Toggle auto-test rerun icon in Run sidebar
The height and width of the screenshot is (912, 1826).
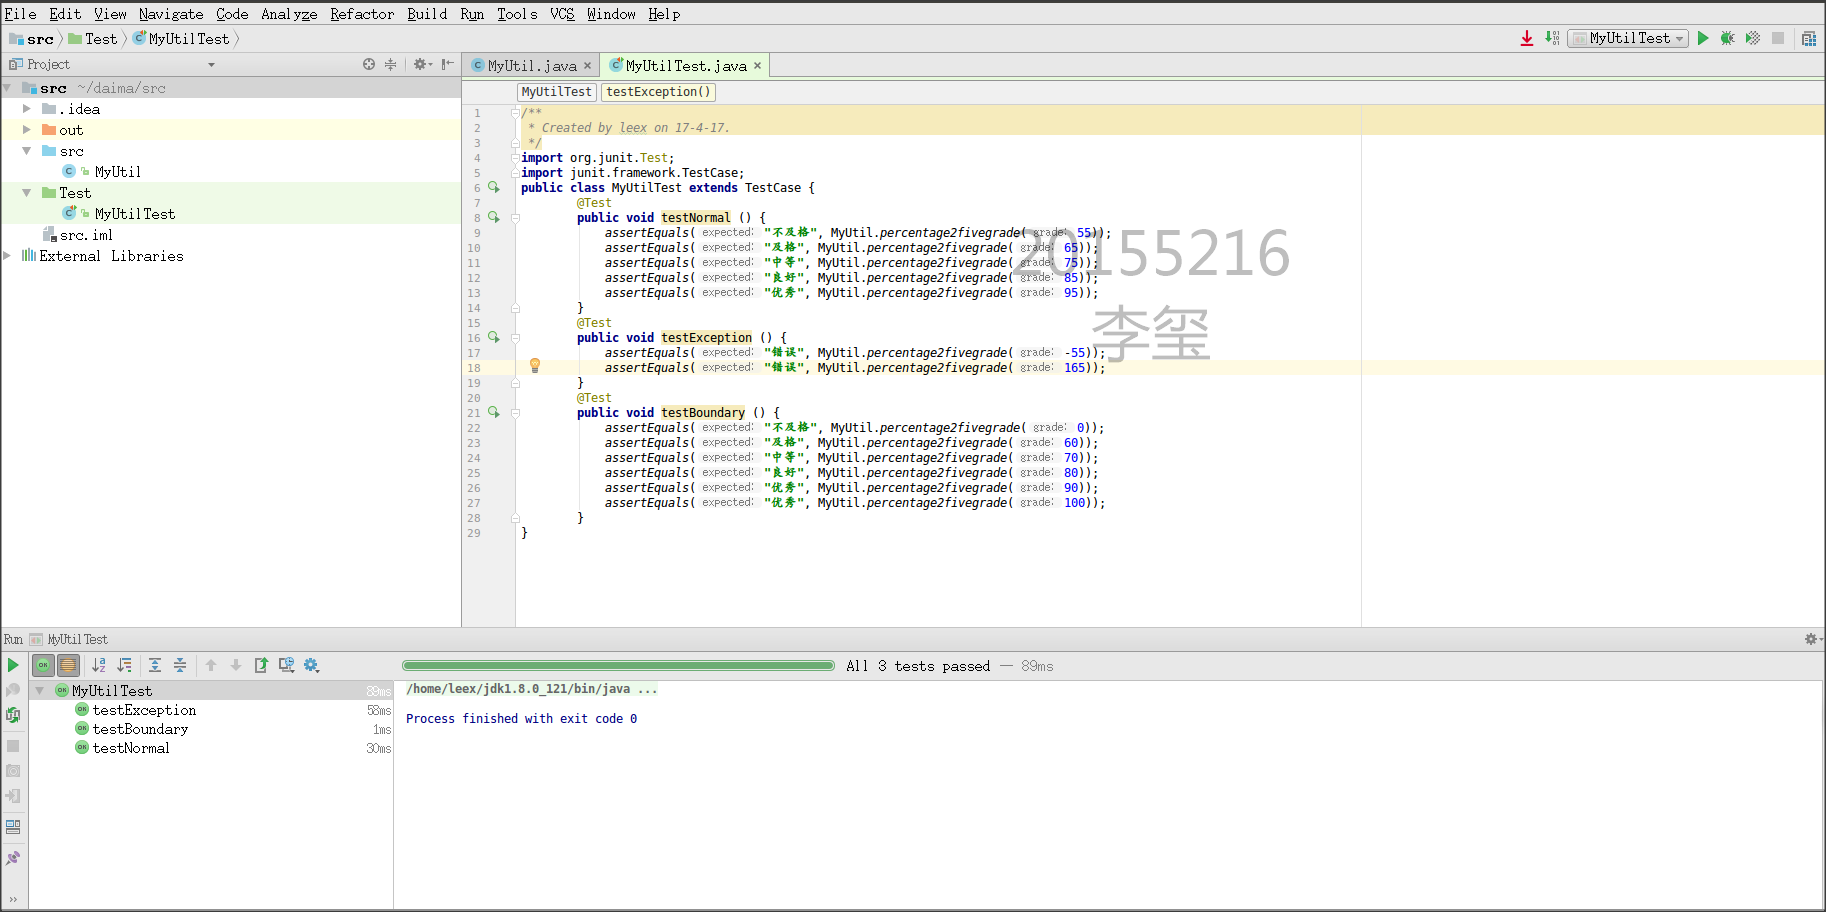[x=13, y=715]
